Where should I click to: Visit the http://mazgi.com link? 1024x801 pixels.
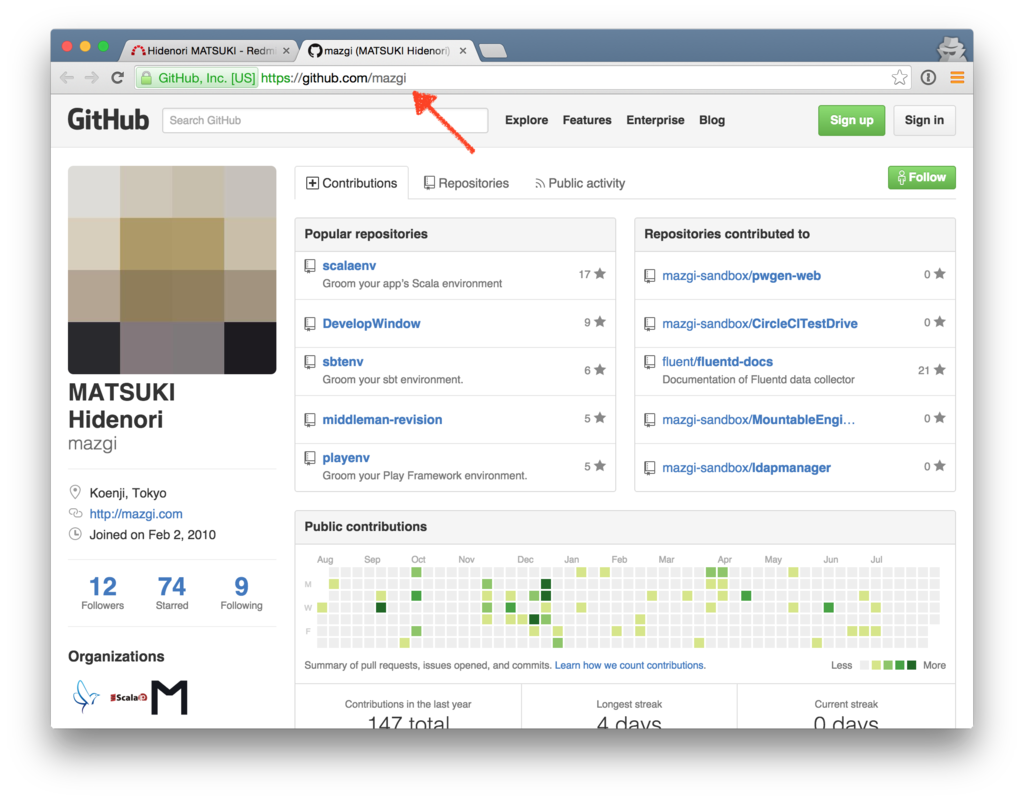coord(136,514)
